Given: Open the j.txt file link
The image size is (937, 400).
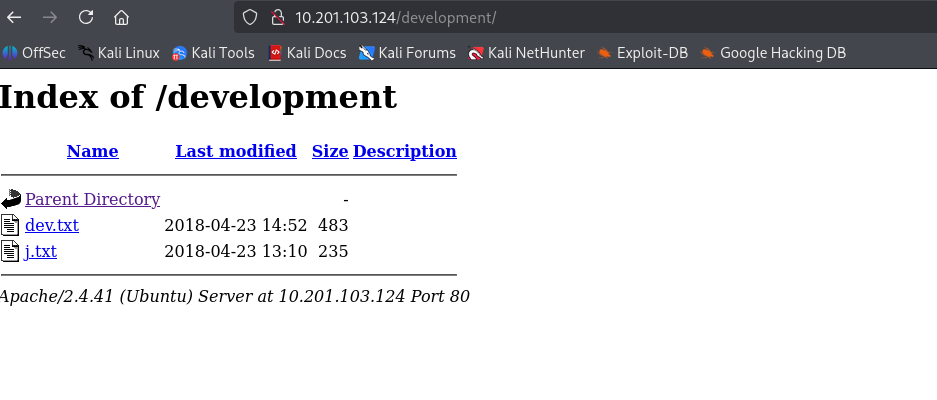Looking at the screenshot, I should coord(41,251).
